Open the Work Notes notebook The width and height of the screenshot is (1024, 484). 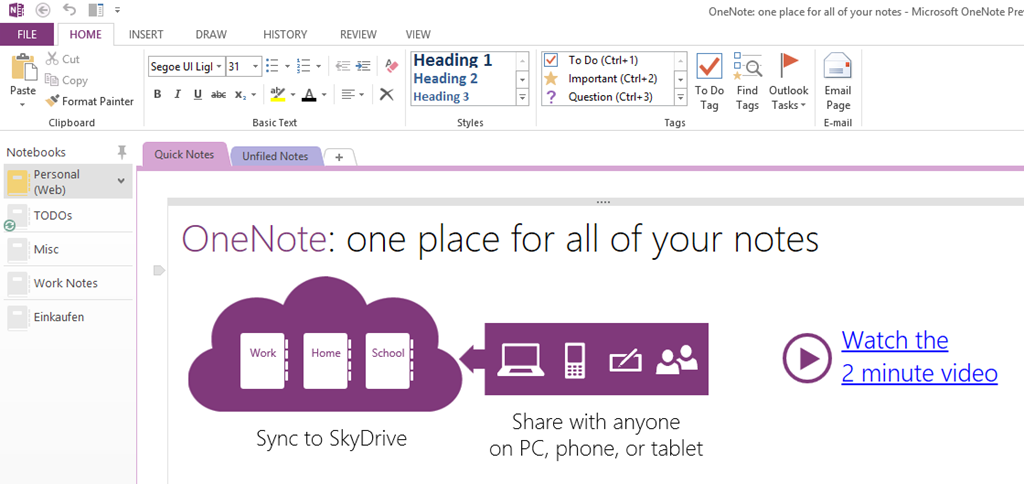[x=68, y=283]
